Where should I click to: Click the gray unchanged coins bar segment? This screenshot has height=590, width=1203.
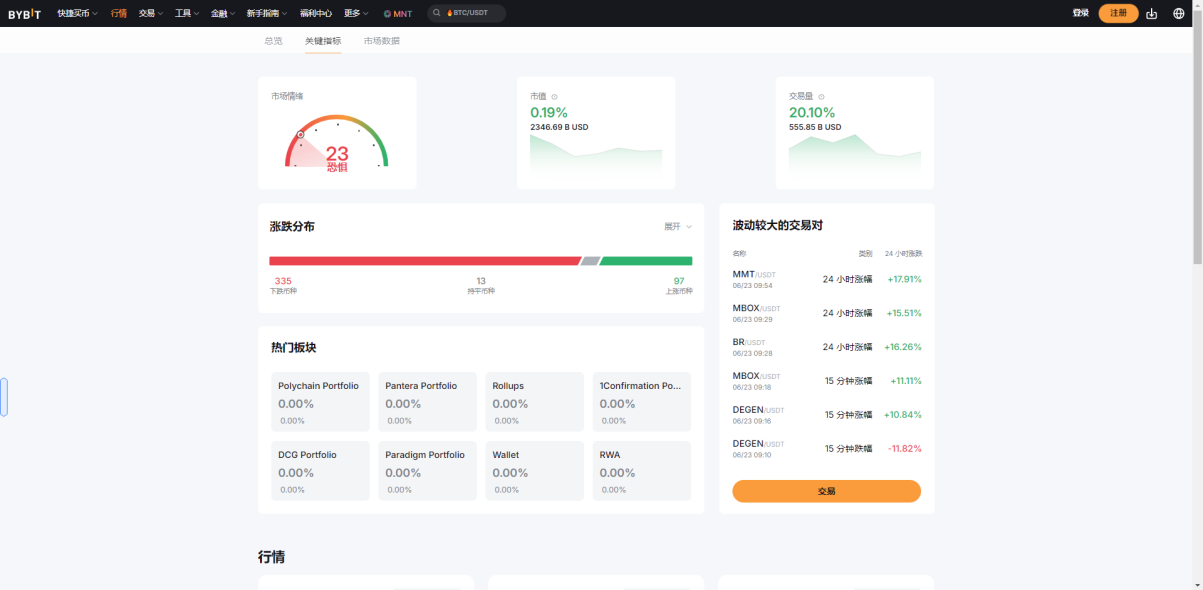(590, 261)
